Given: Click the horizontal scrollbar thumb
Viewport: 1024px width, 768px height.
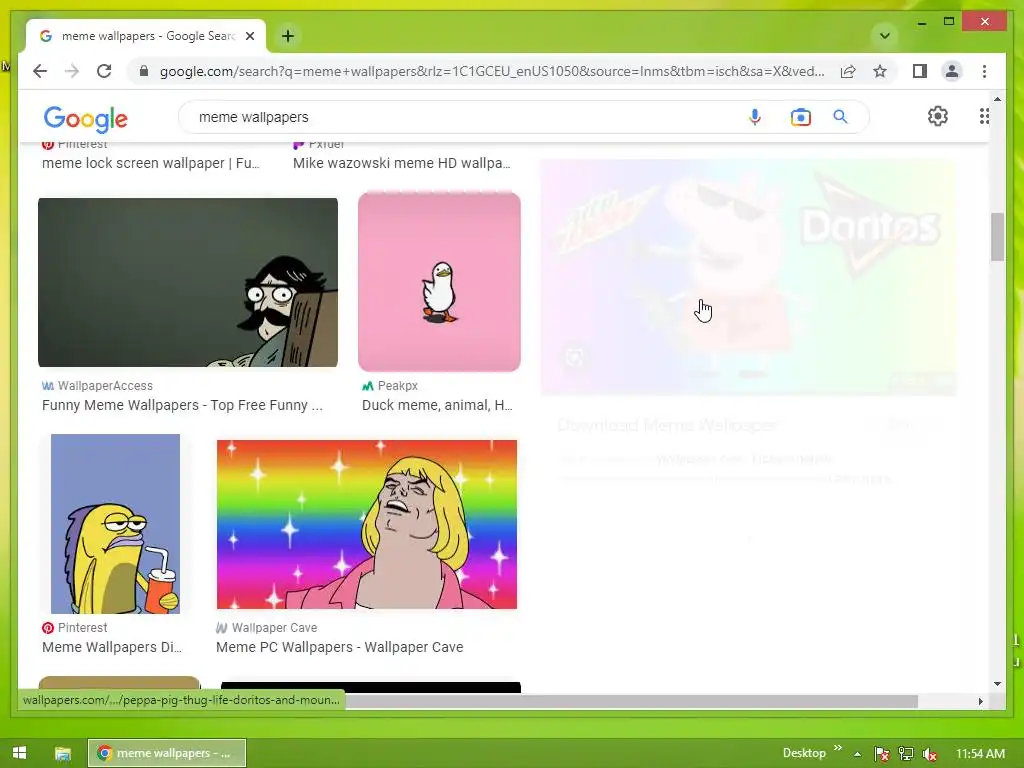Looking at the screenshot, I should 632,701.
